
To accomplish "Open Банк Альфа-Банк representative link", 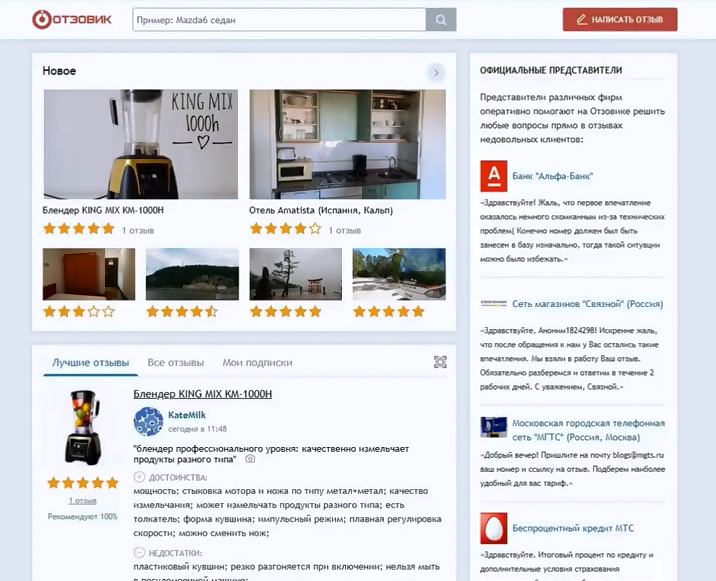I will tap(553, 176).
